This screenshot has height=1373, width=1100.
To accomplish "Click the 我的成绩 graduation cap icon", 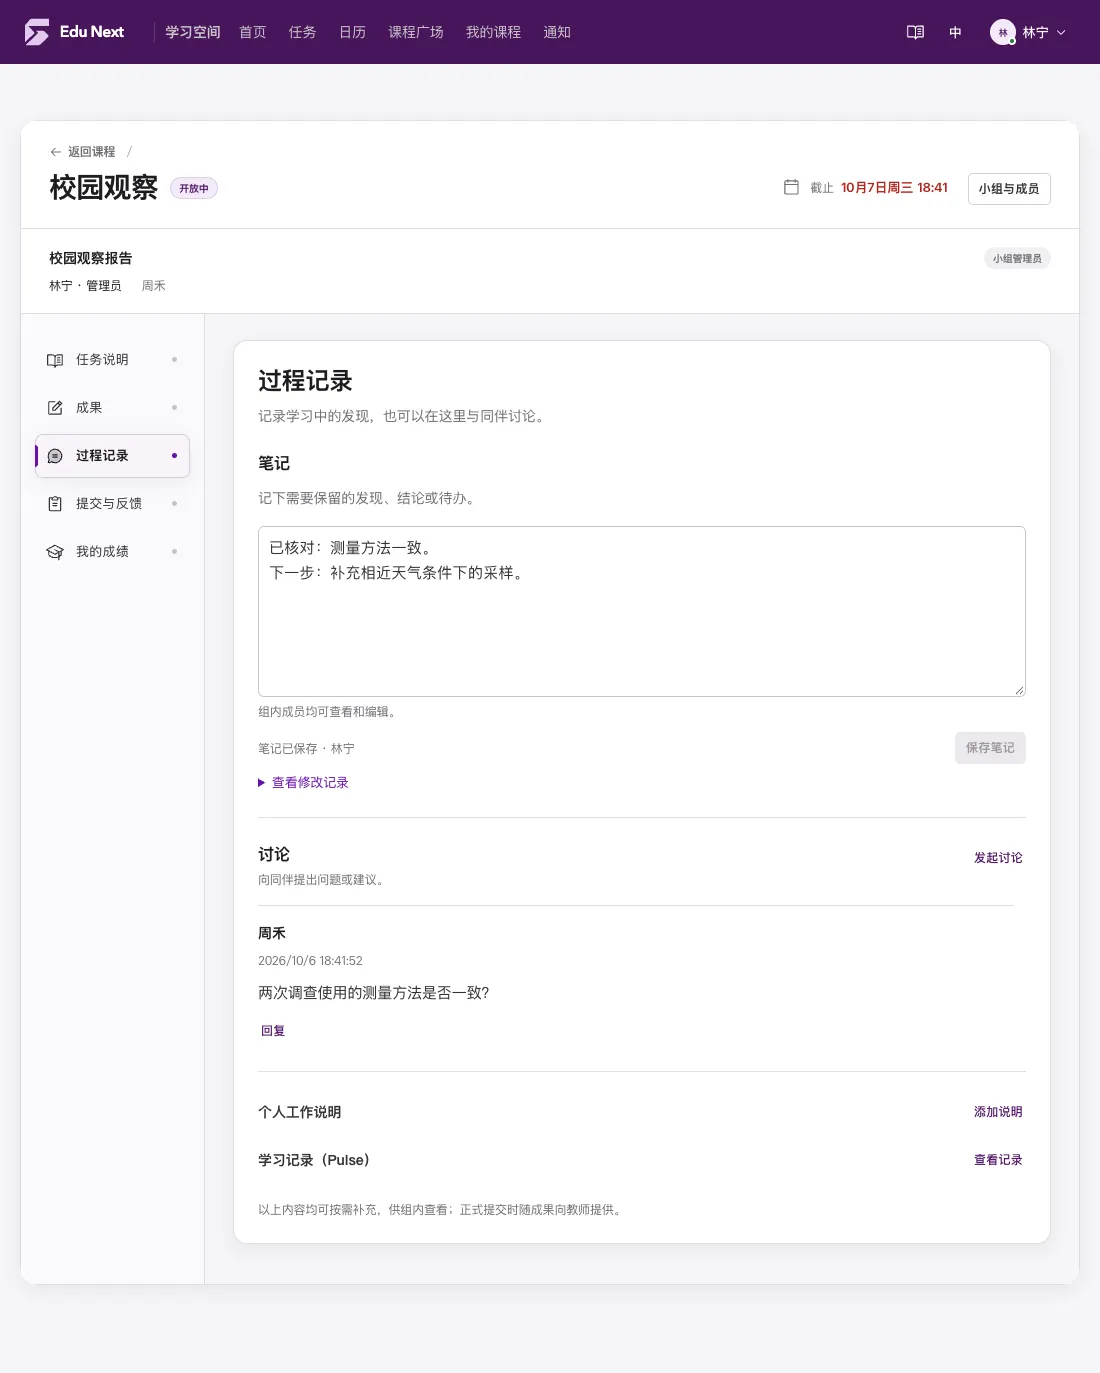I will [x=55, y=552].
